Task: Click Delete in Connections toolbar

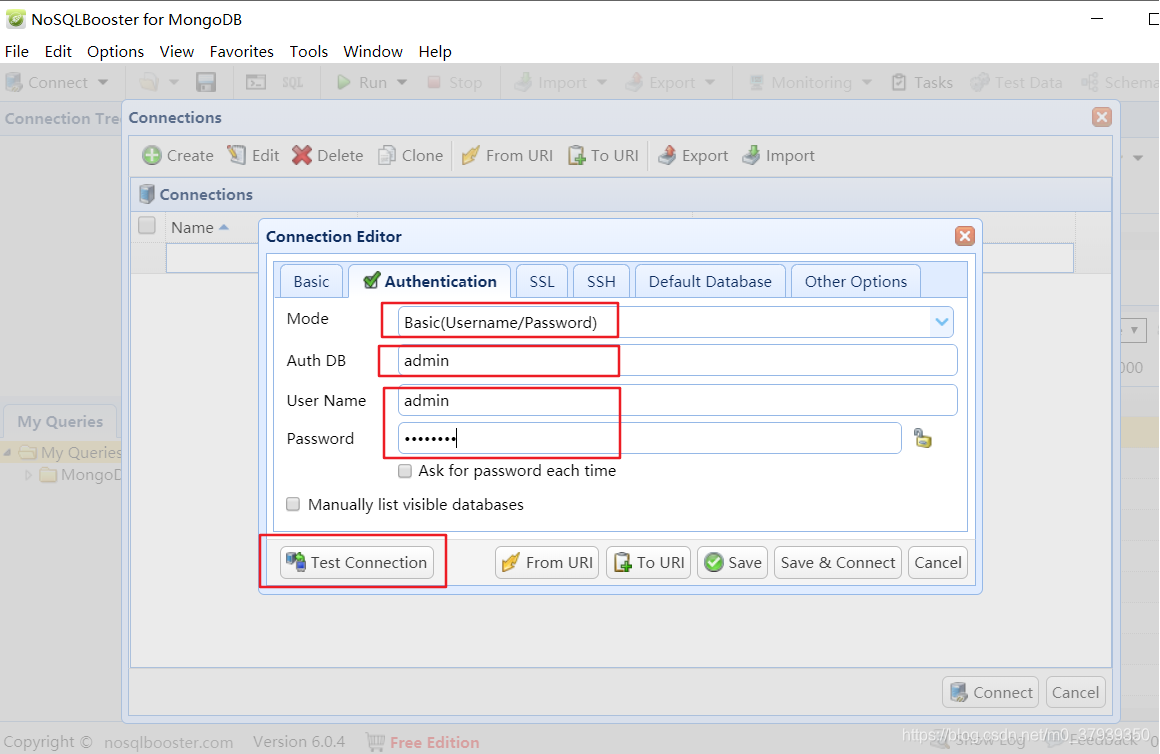Action: pyautogui.click(x=328, y=155)
